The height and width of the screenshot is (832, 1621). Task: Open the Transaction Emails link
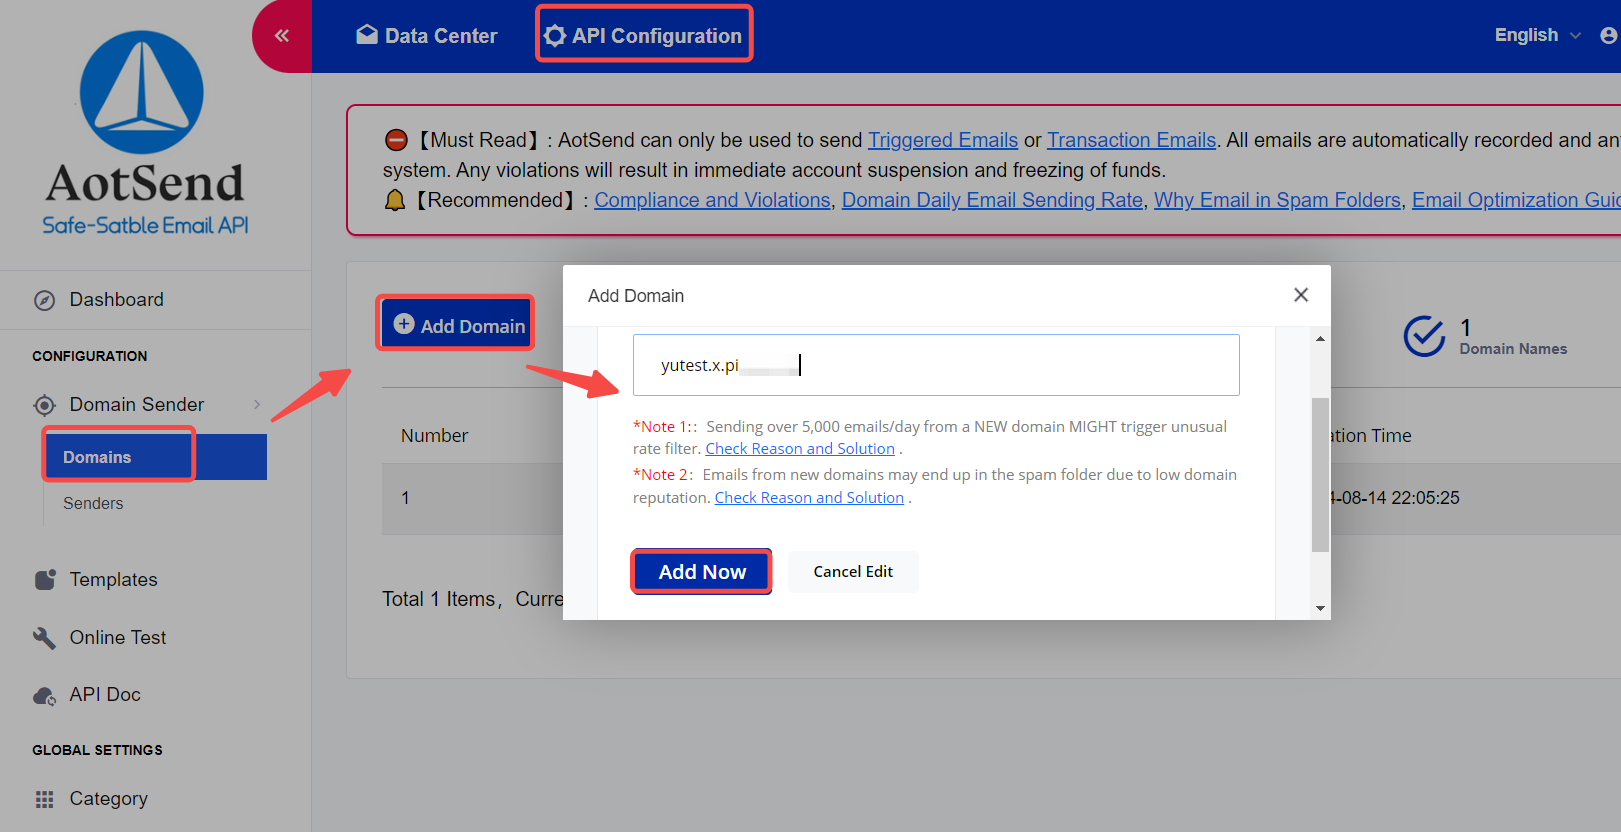point(1131,140)
